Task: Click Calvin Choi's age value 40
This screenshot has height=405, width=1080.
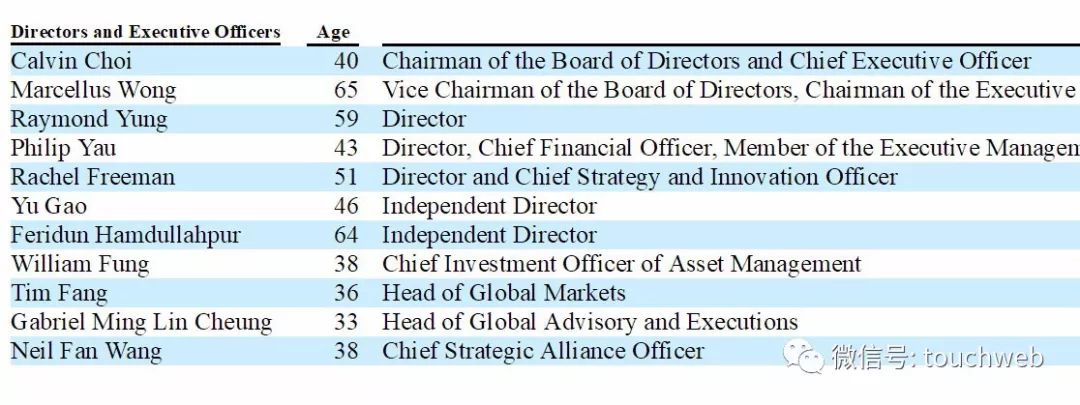Action: pos(346,61)
